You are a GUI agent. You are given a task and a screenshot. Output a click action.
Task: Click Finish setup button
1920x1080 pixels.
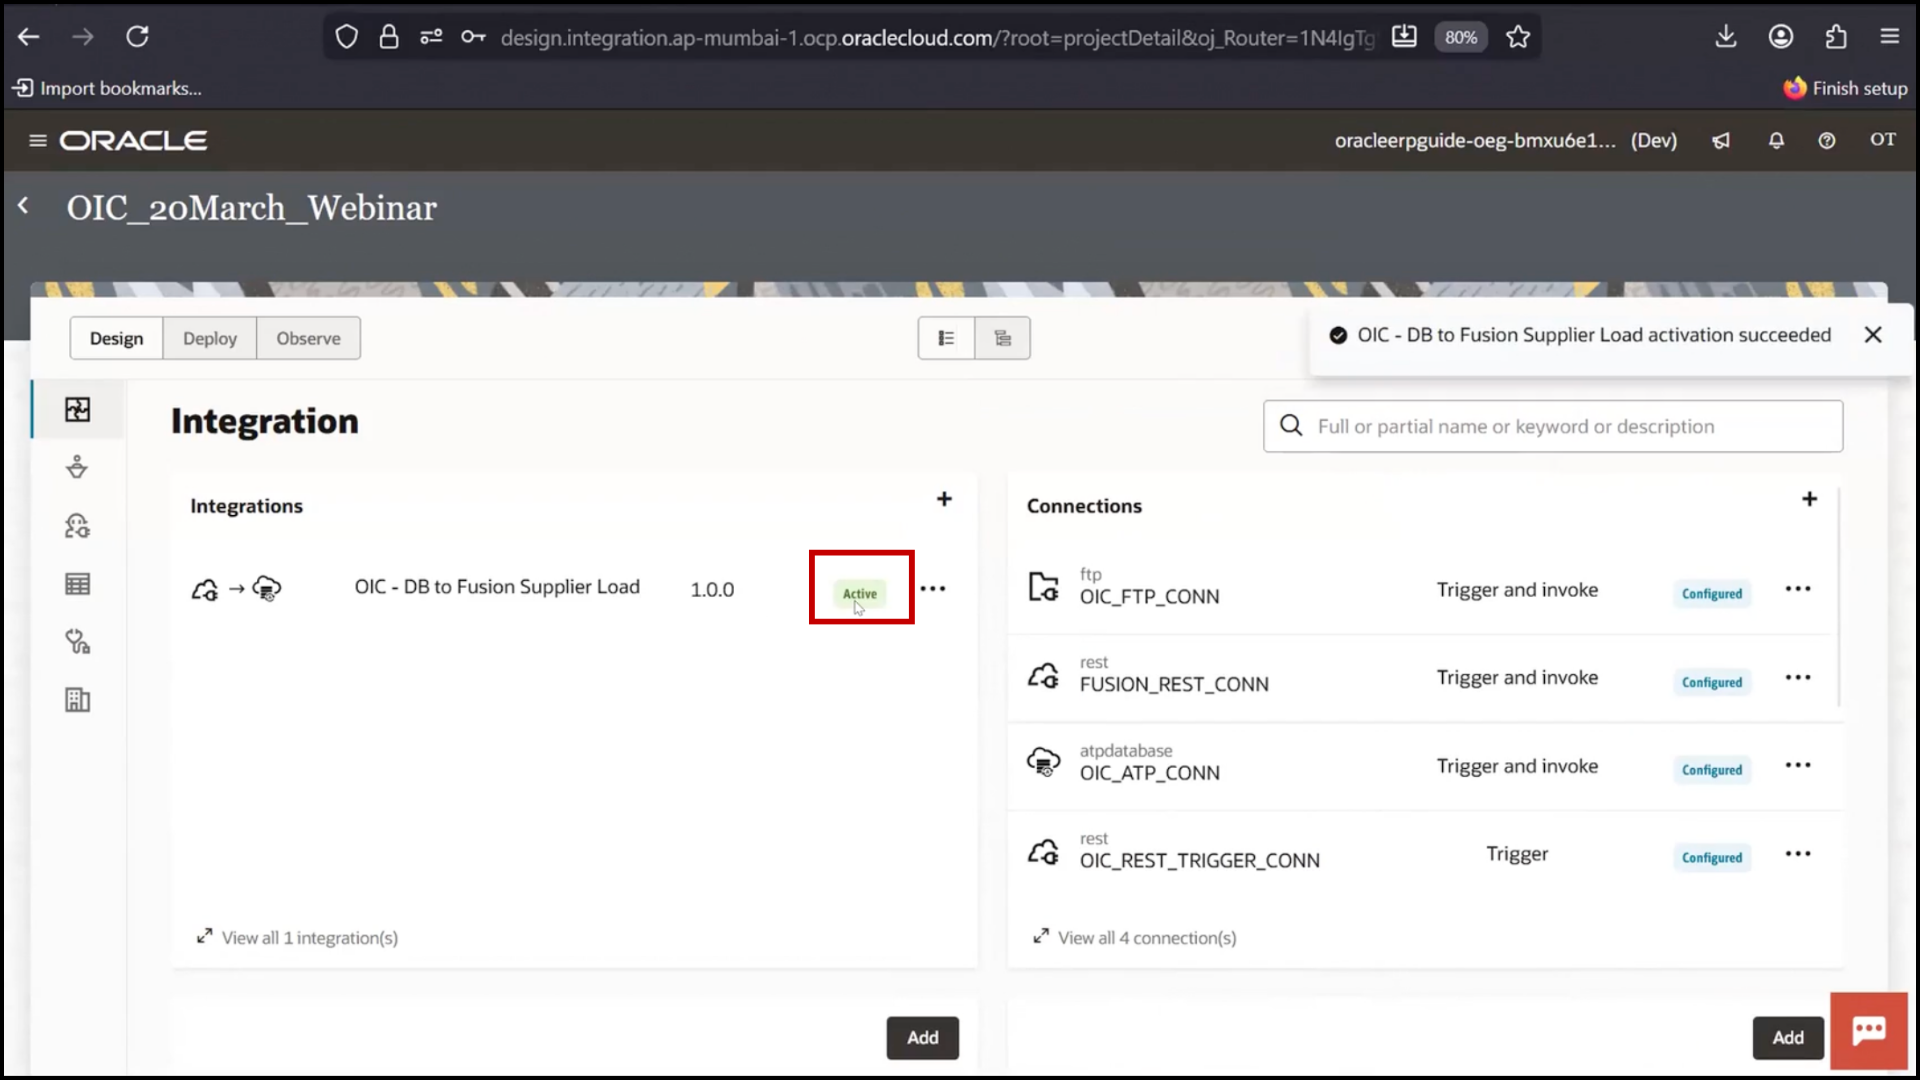tap(1846, 88)
